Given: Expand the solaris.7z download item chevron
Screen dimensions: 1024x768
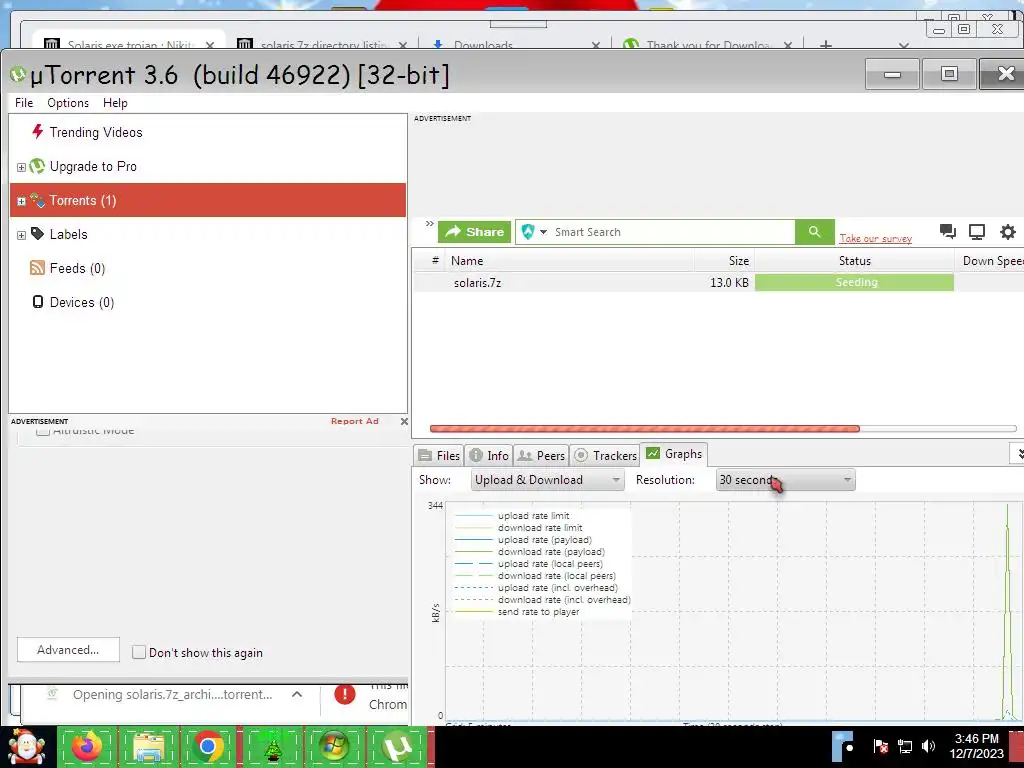Looking at the screenshot, I should click(296, 694).
